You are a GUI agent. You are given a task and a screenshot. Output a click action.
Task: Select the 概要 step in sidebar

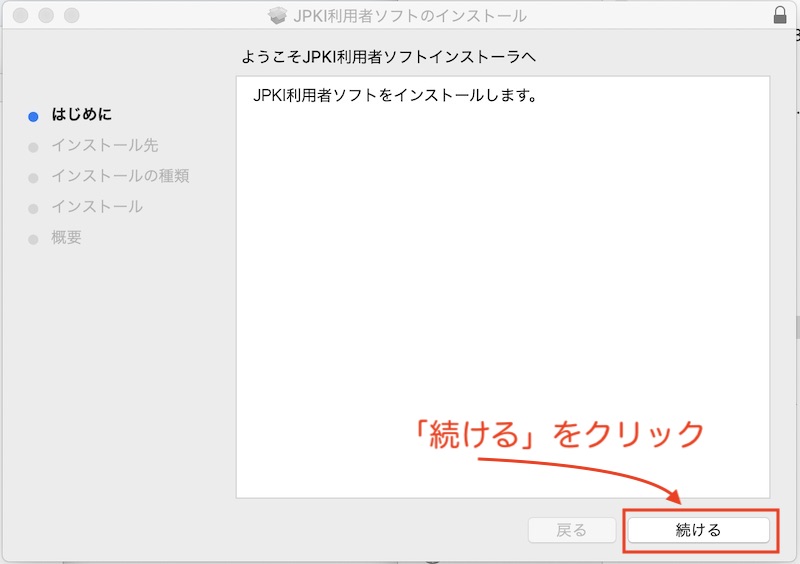pyautogui.click(x=66, y=237)
